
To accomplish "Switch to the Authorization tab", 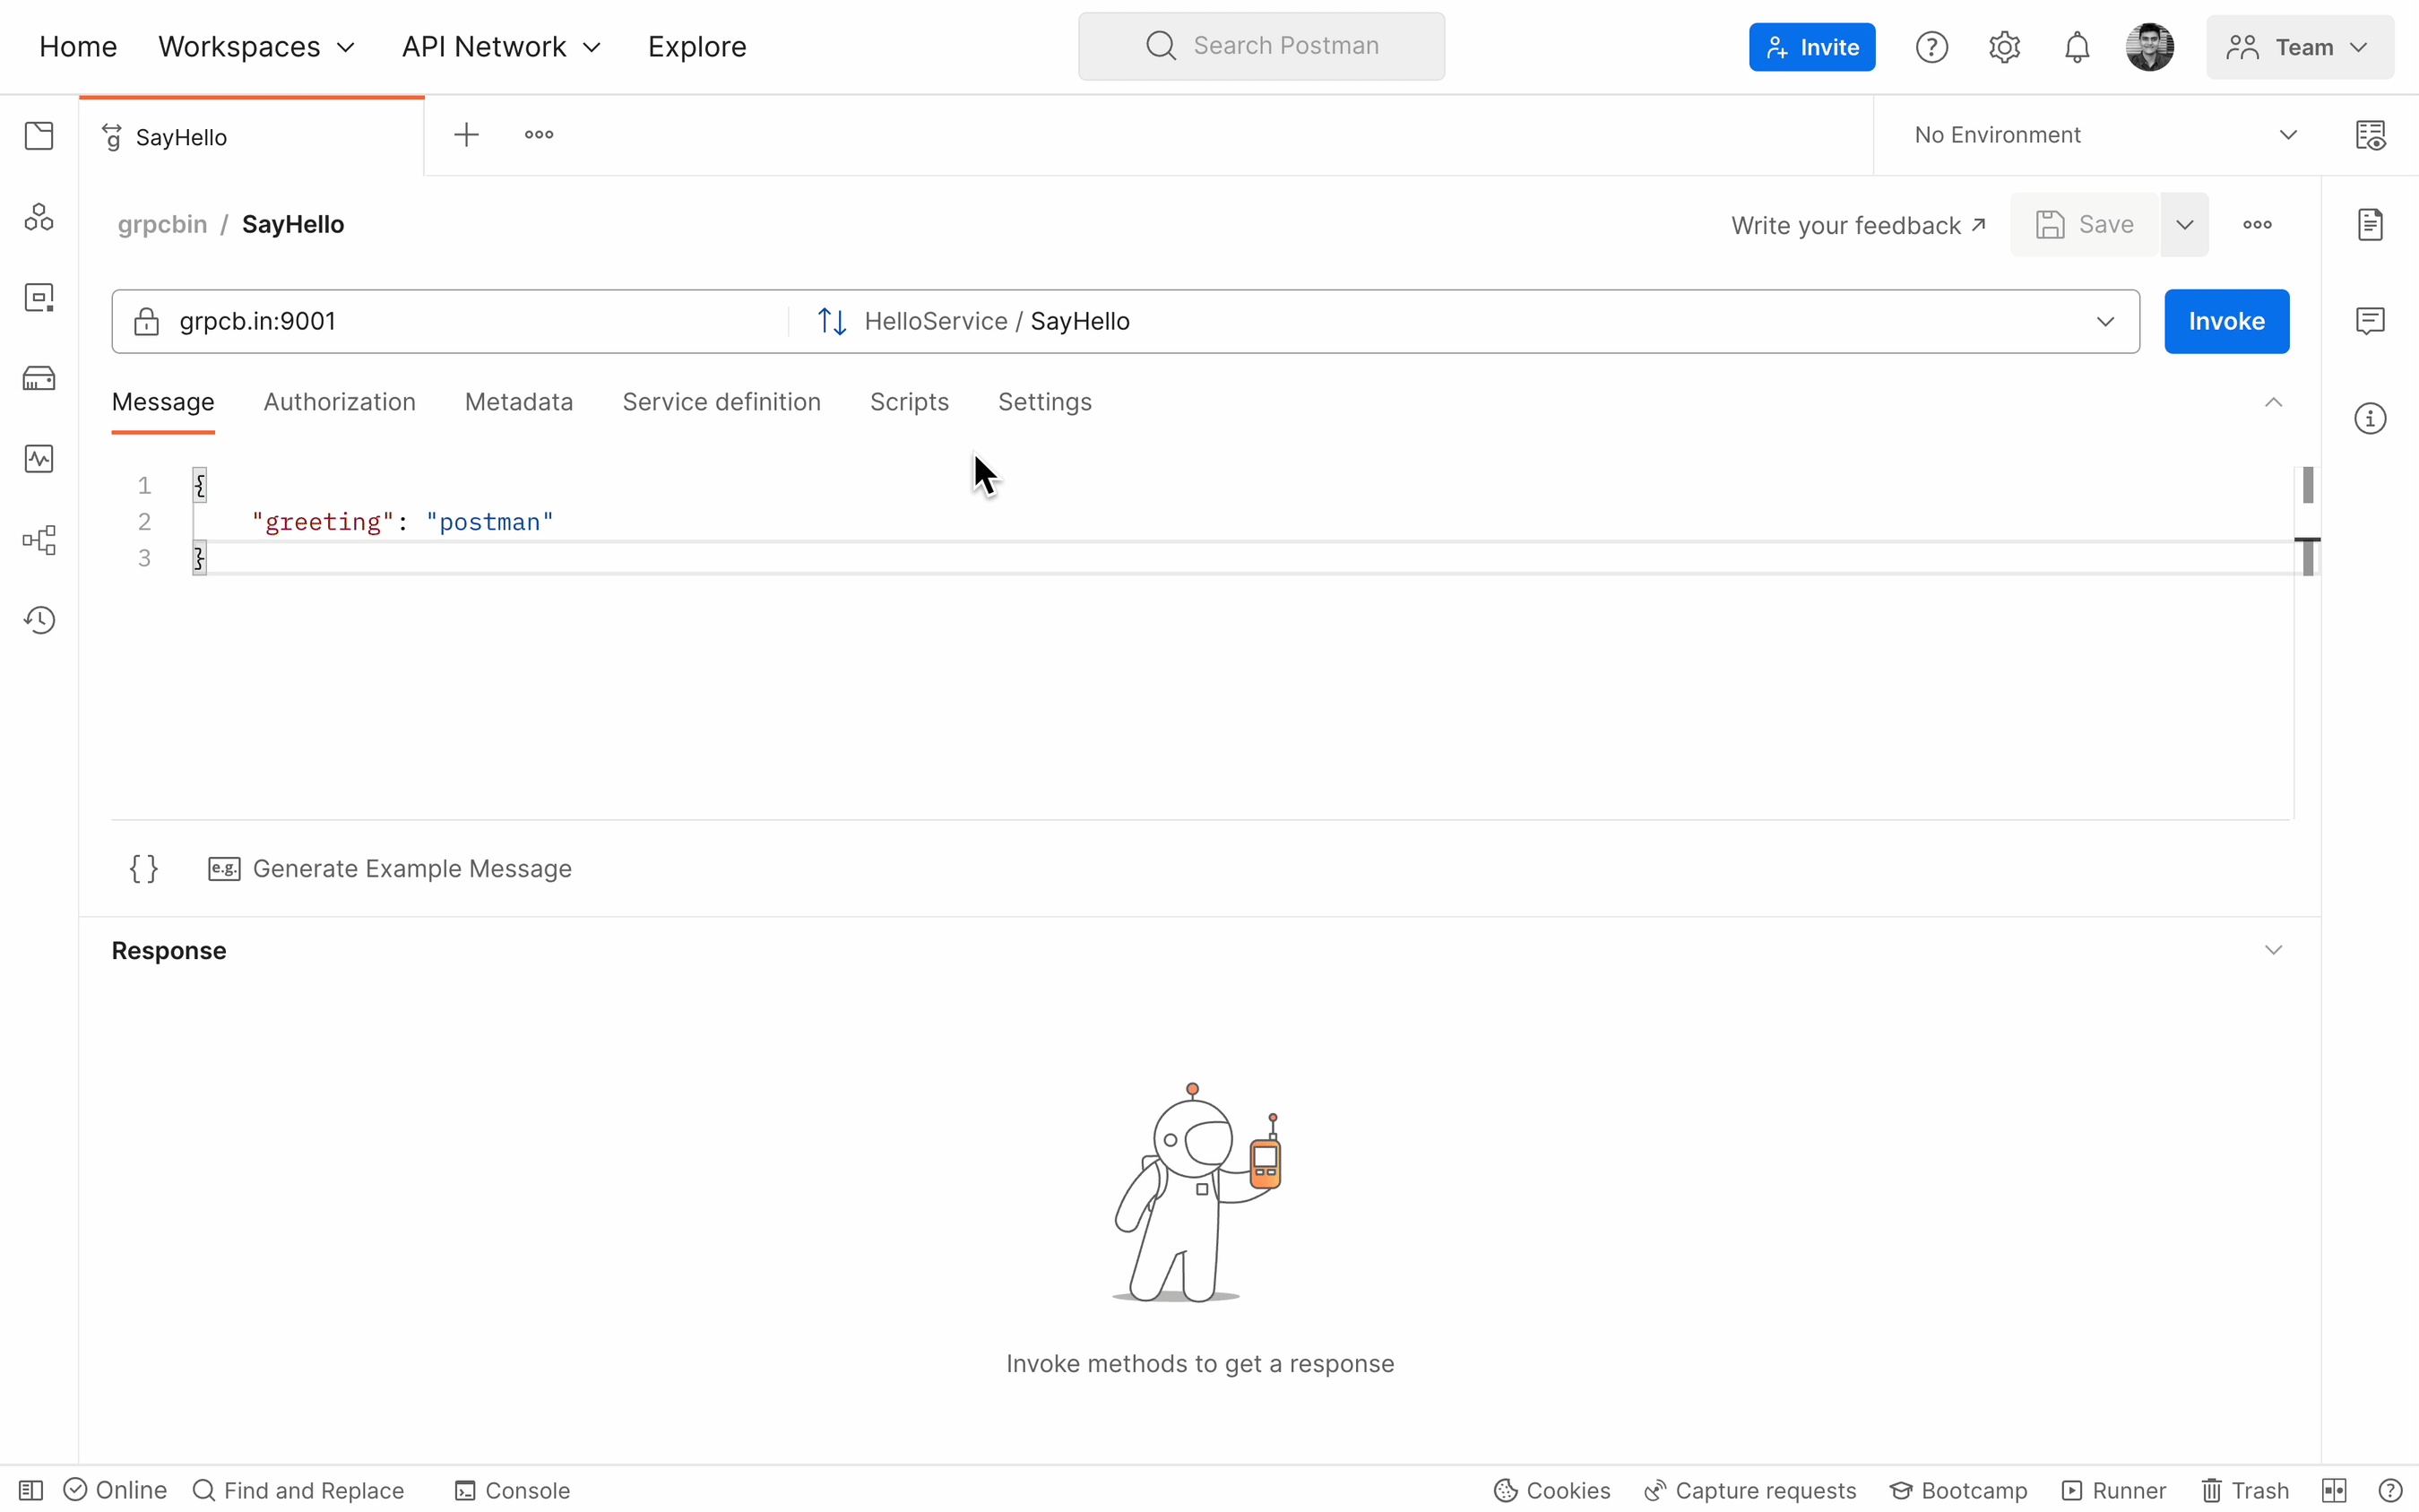I will point(340,401).
